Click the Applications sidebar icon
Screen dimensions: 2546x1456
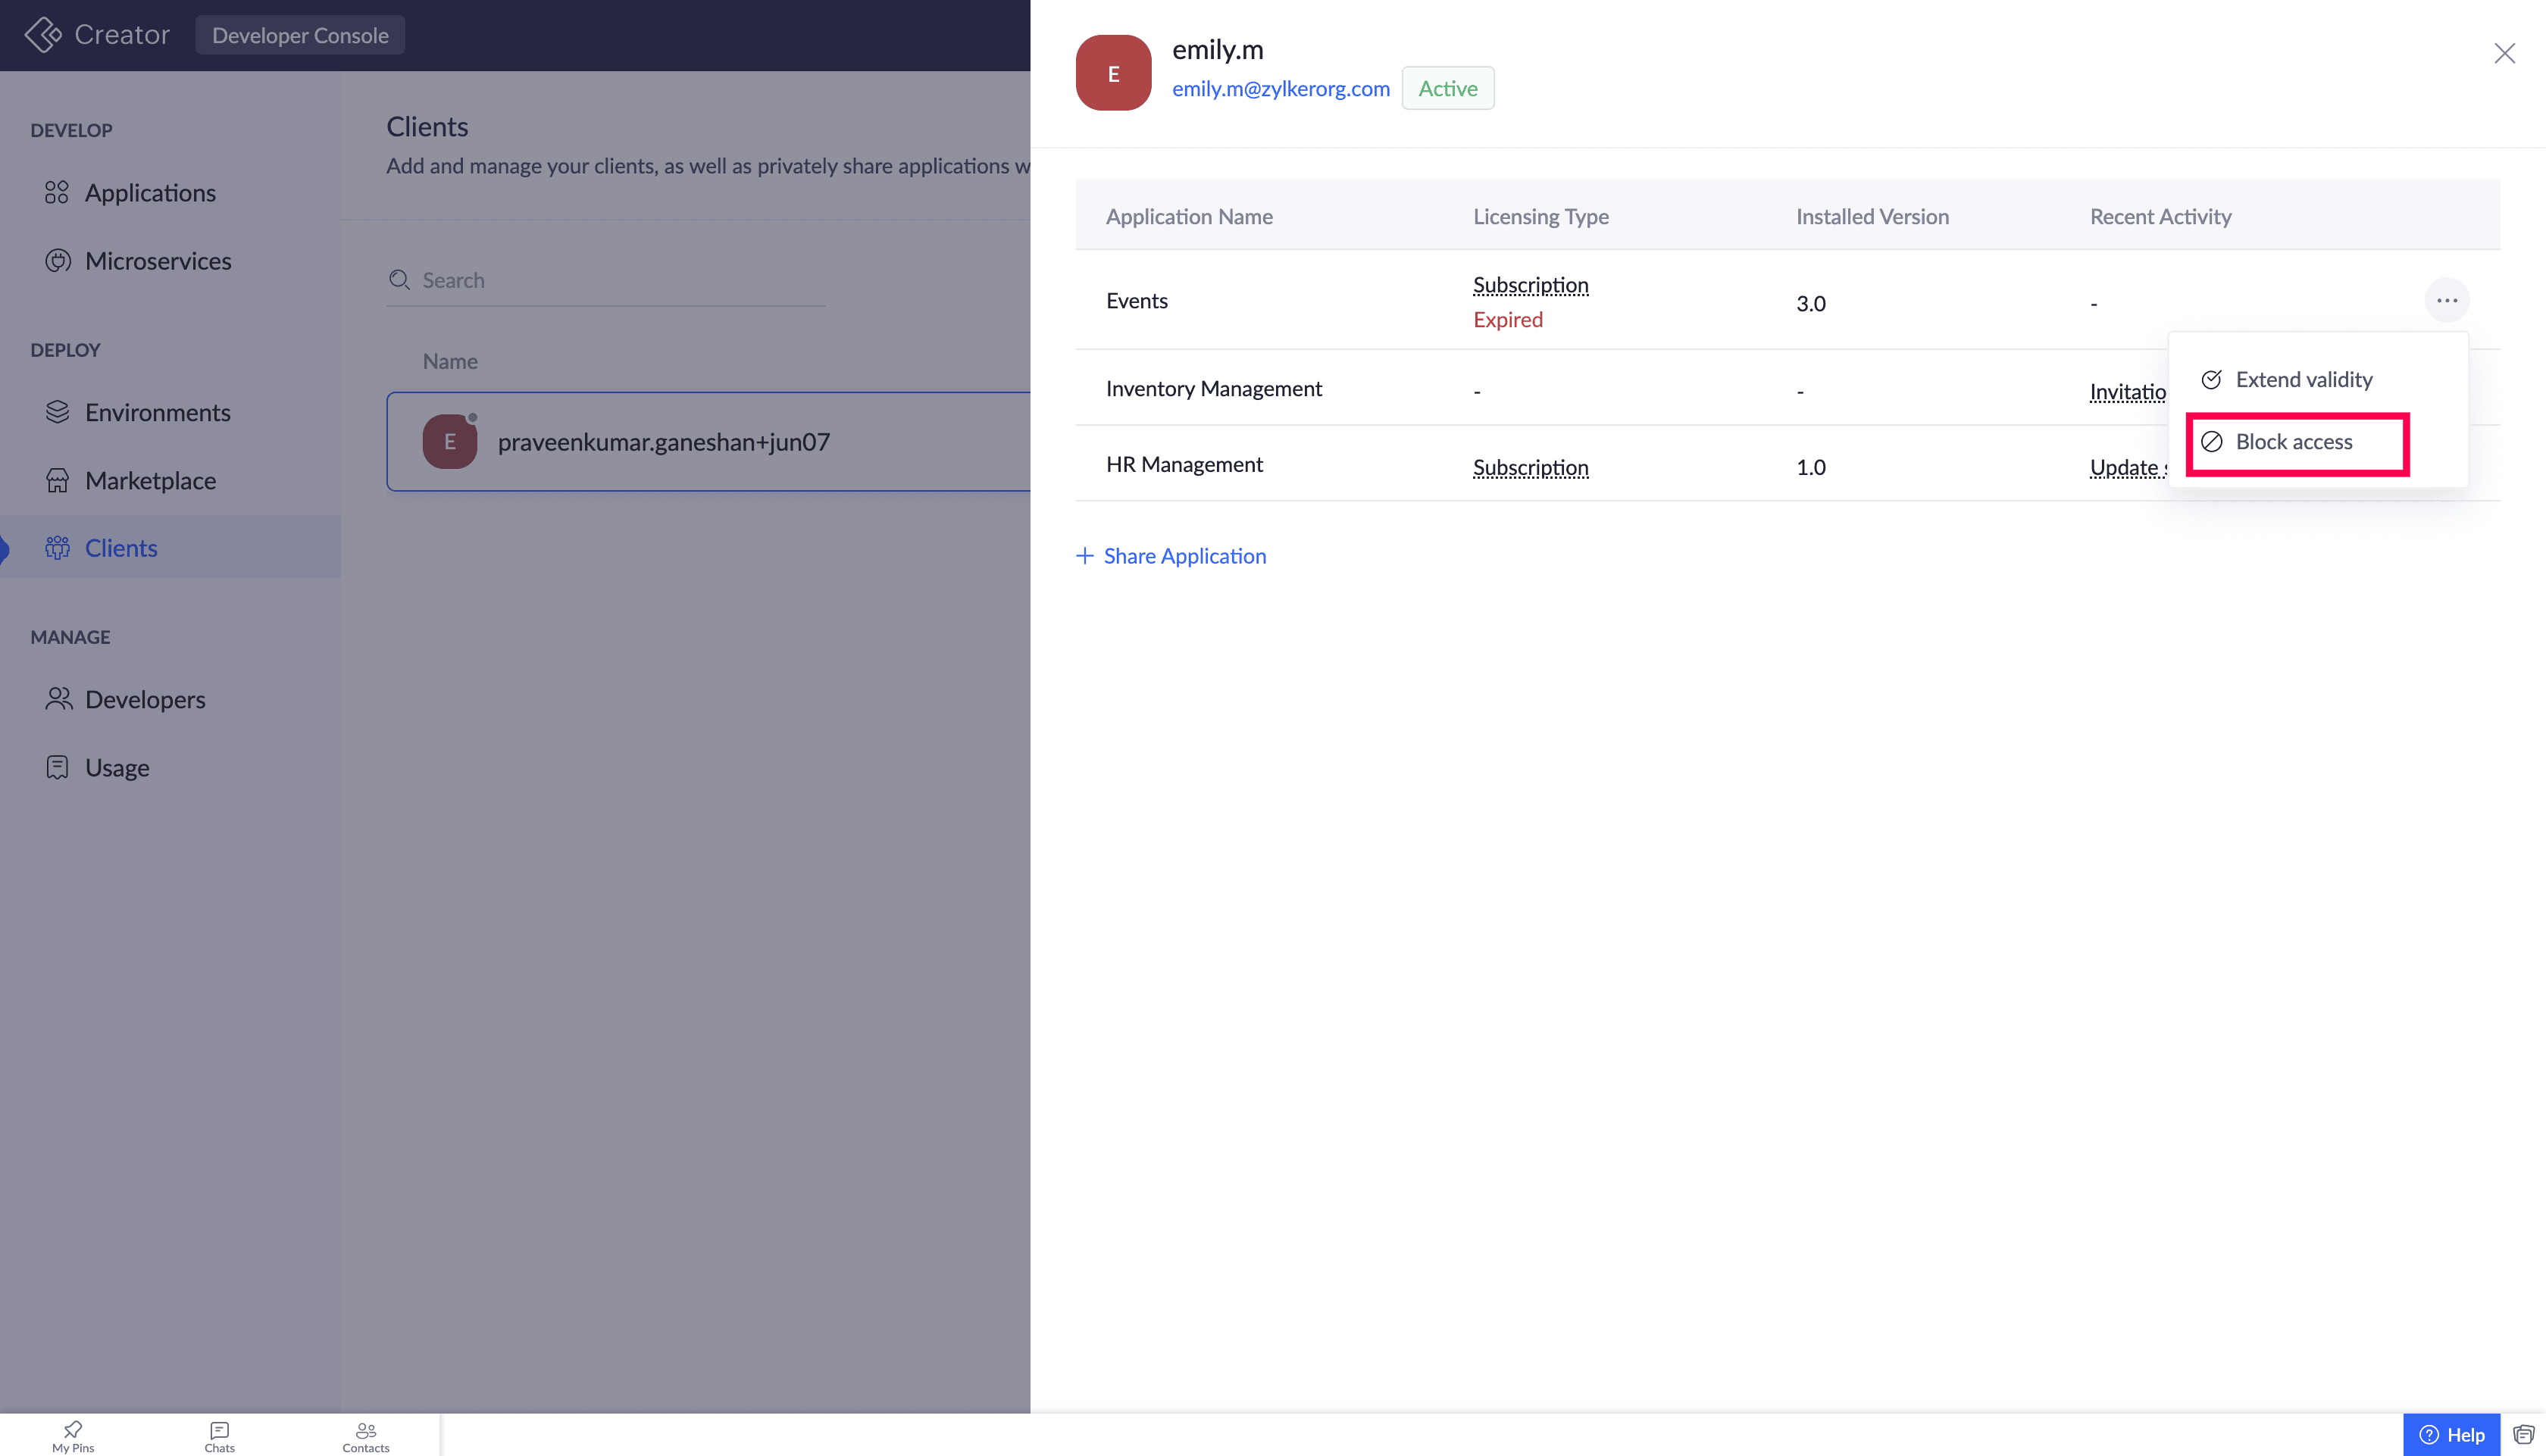(57, 192)
